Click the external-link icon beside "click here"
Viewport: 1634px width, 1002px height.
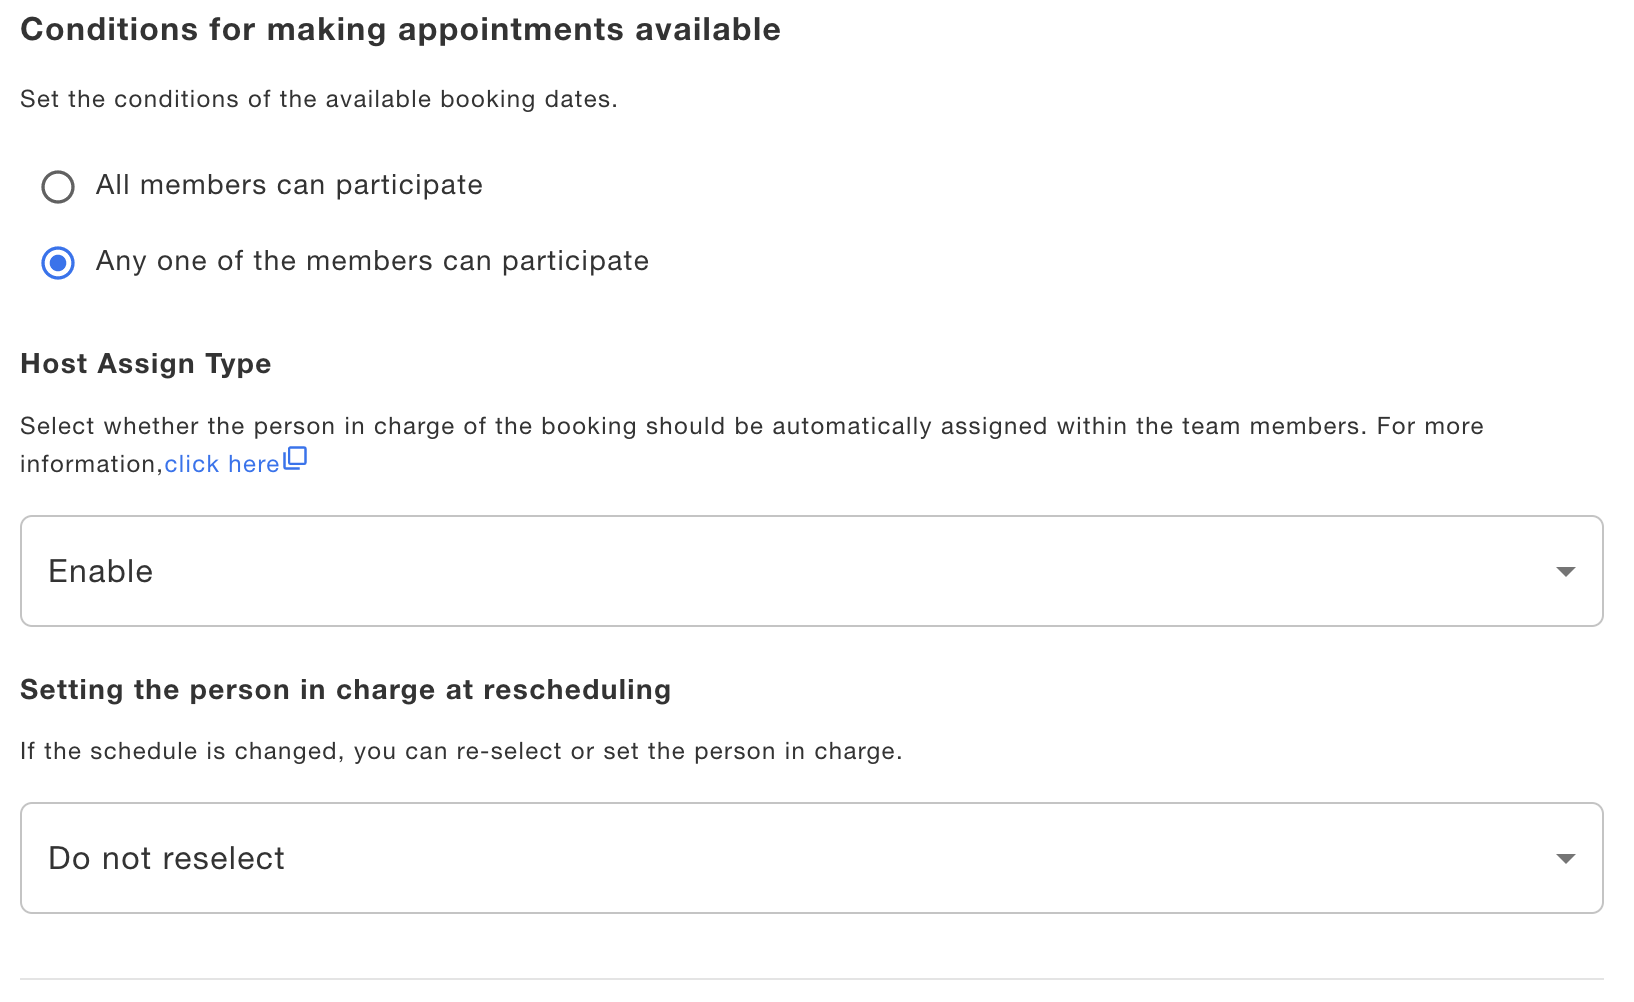coord(295,459)
